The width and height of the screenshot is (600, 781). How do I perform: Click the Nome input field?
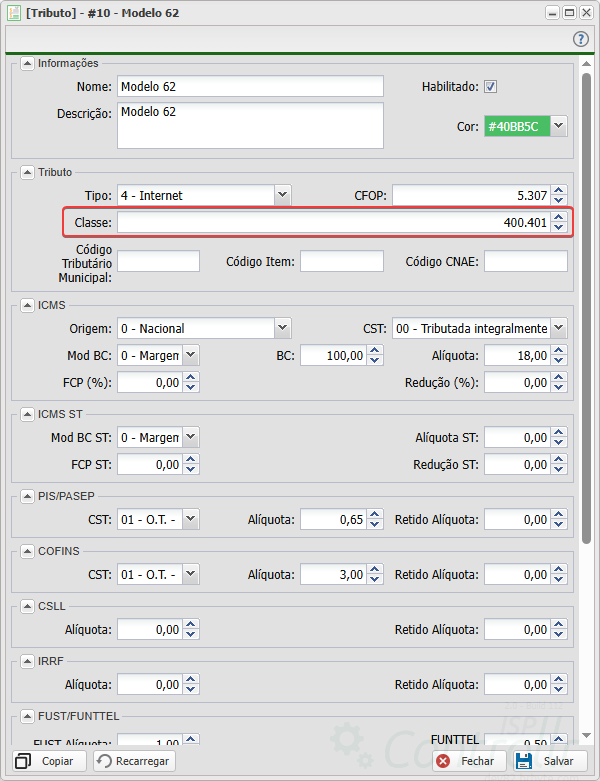click(x=250, y=87)
